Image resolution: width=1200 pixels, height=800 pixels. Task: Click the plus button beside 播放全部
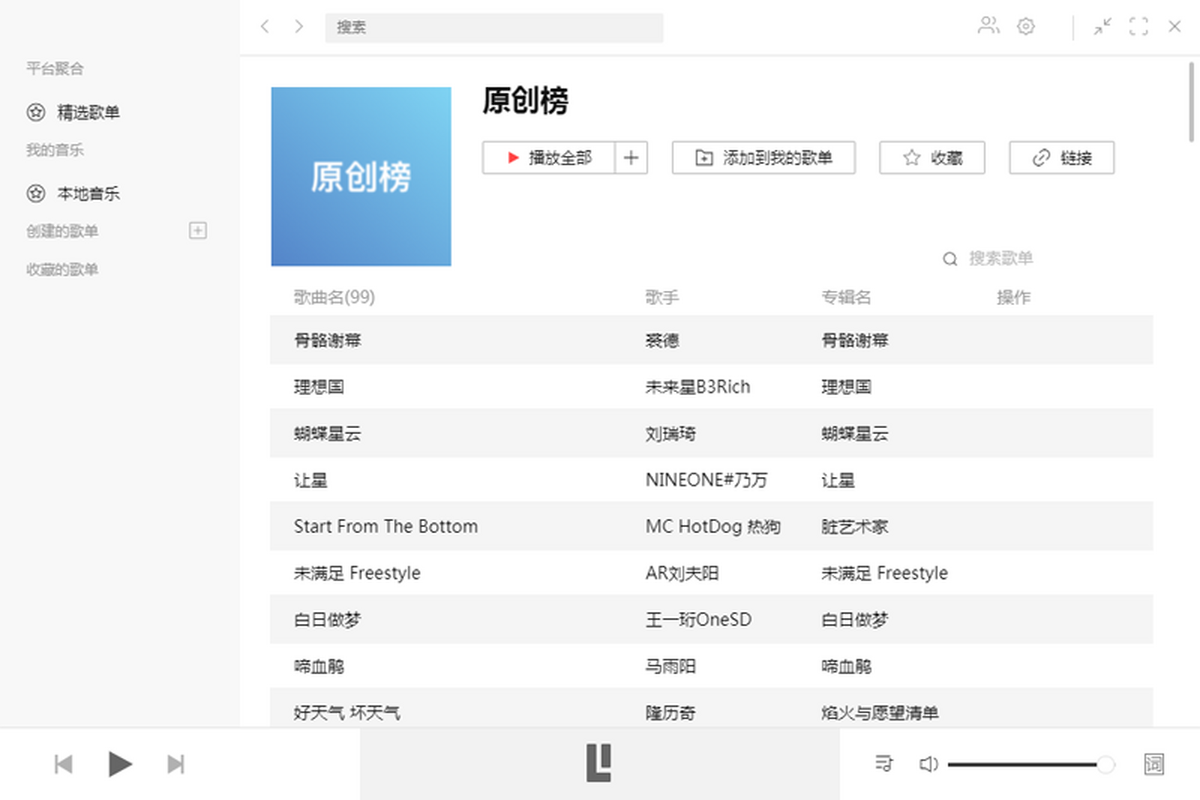pyautogui.click(x=631, y=158)
